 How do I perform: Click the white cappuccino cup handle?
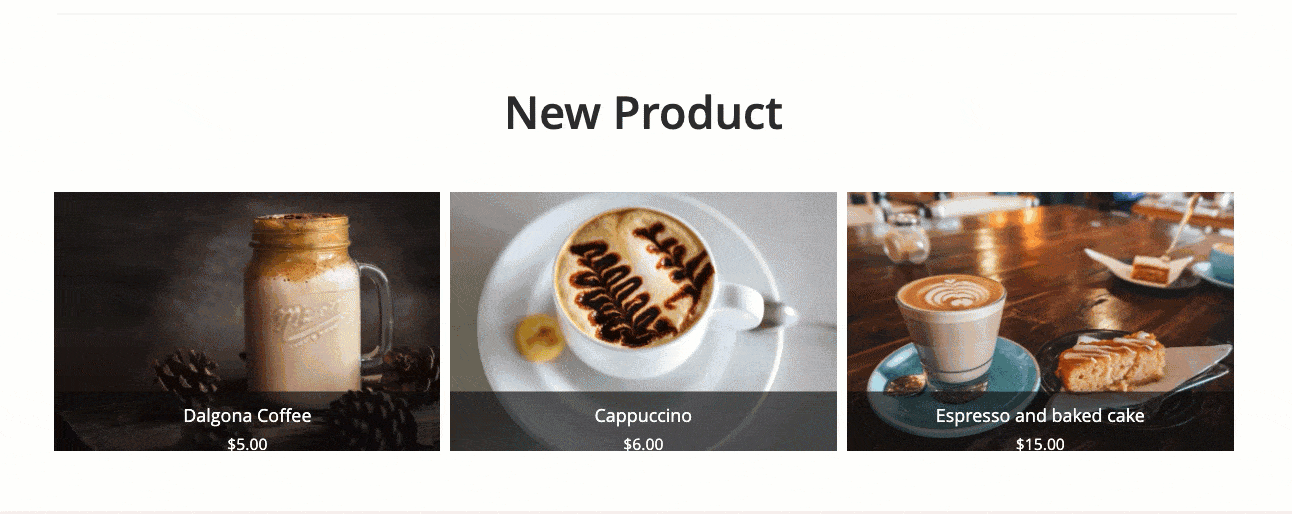pyautogui.click(x=763, y=310)
